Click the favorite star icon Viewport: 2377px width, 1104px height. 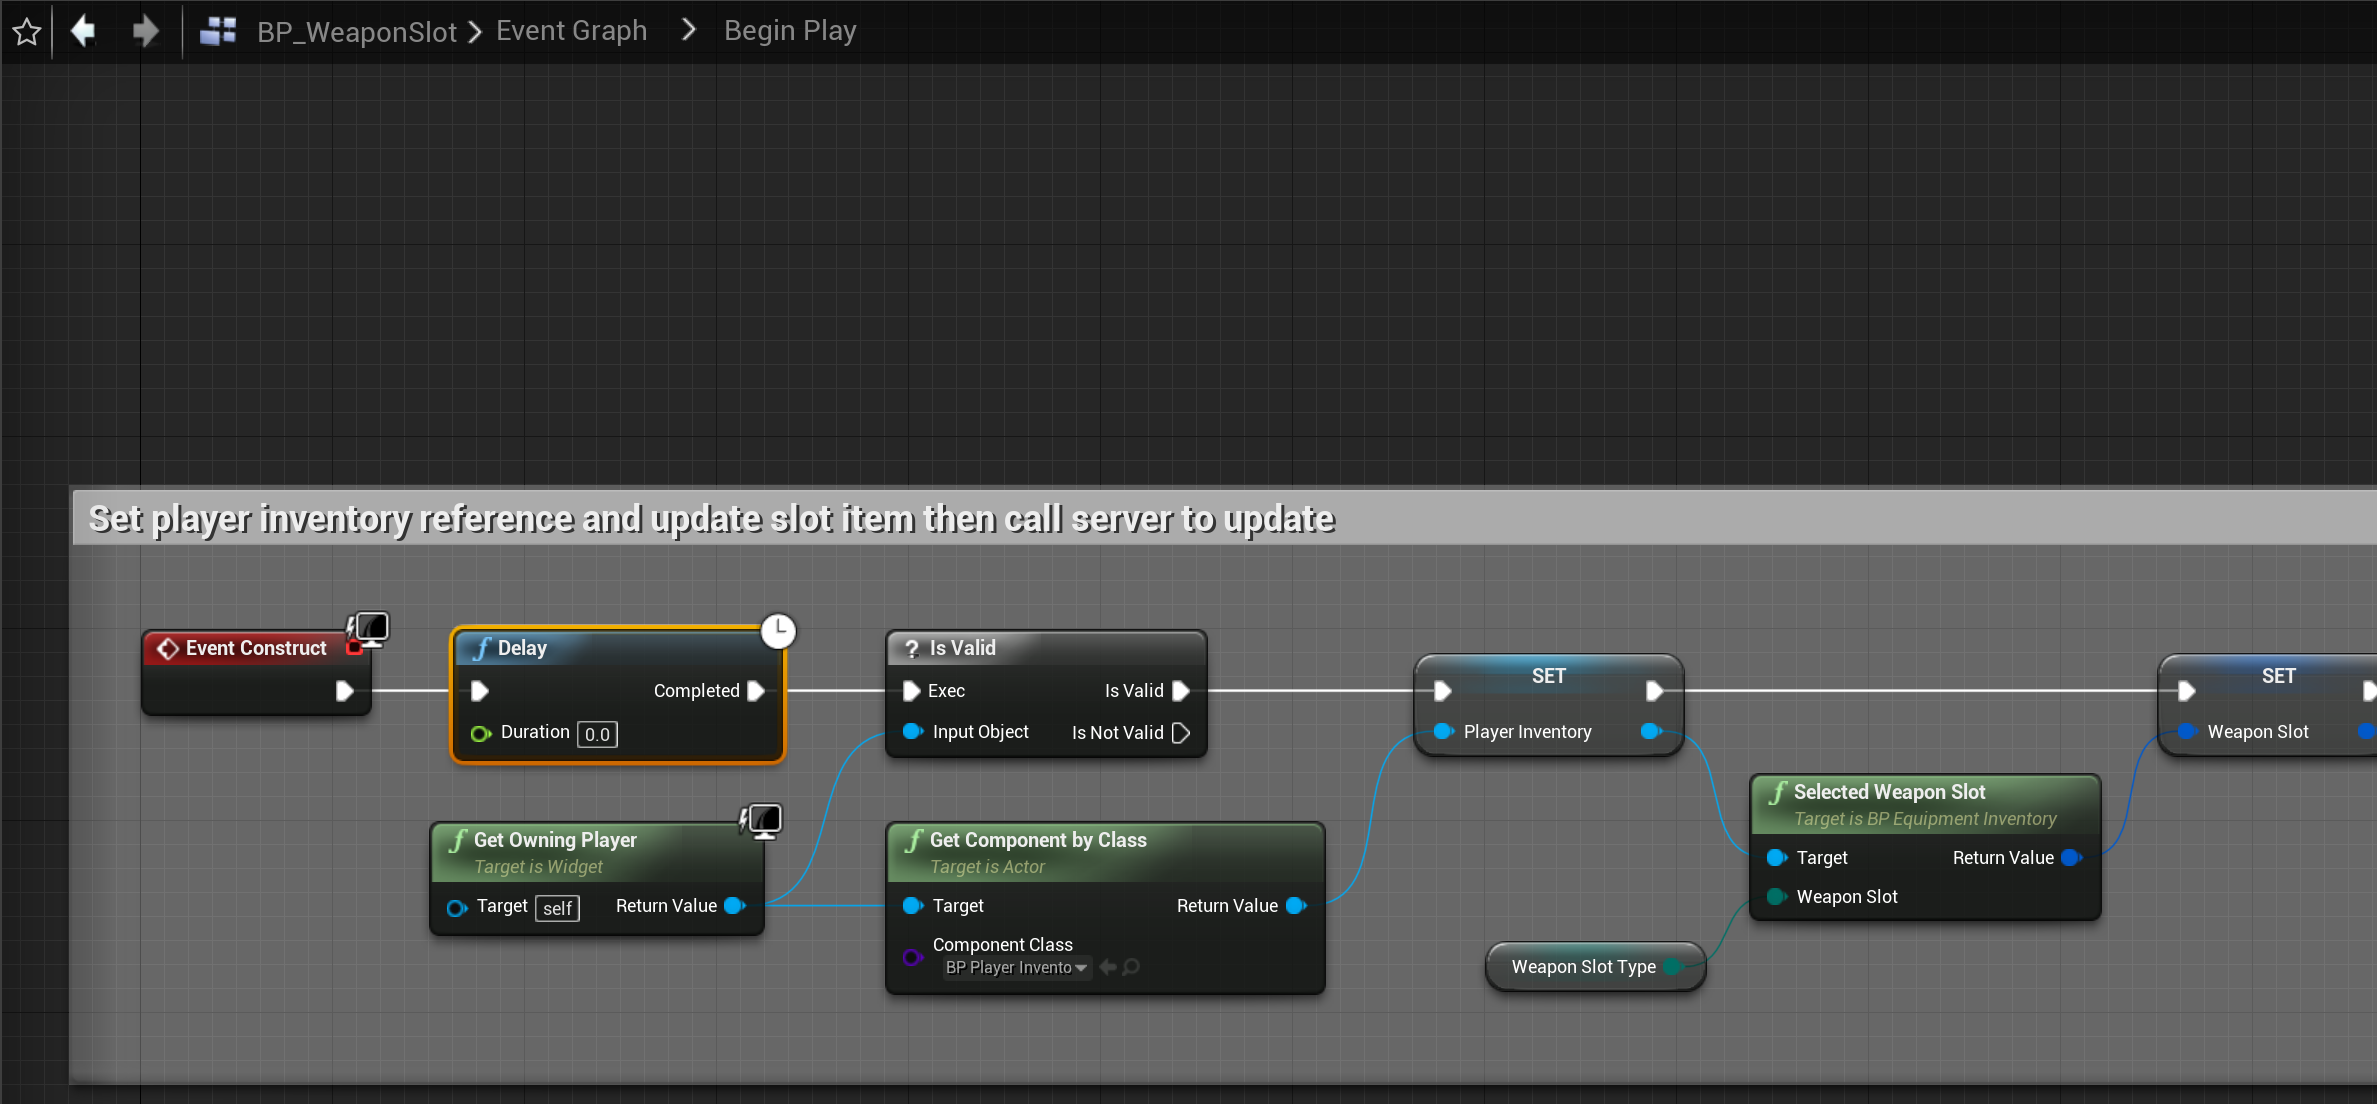pos(27,32)
